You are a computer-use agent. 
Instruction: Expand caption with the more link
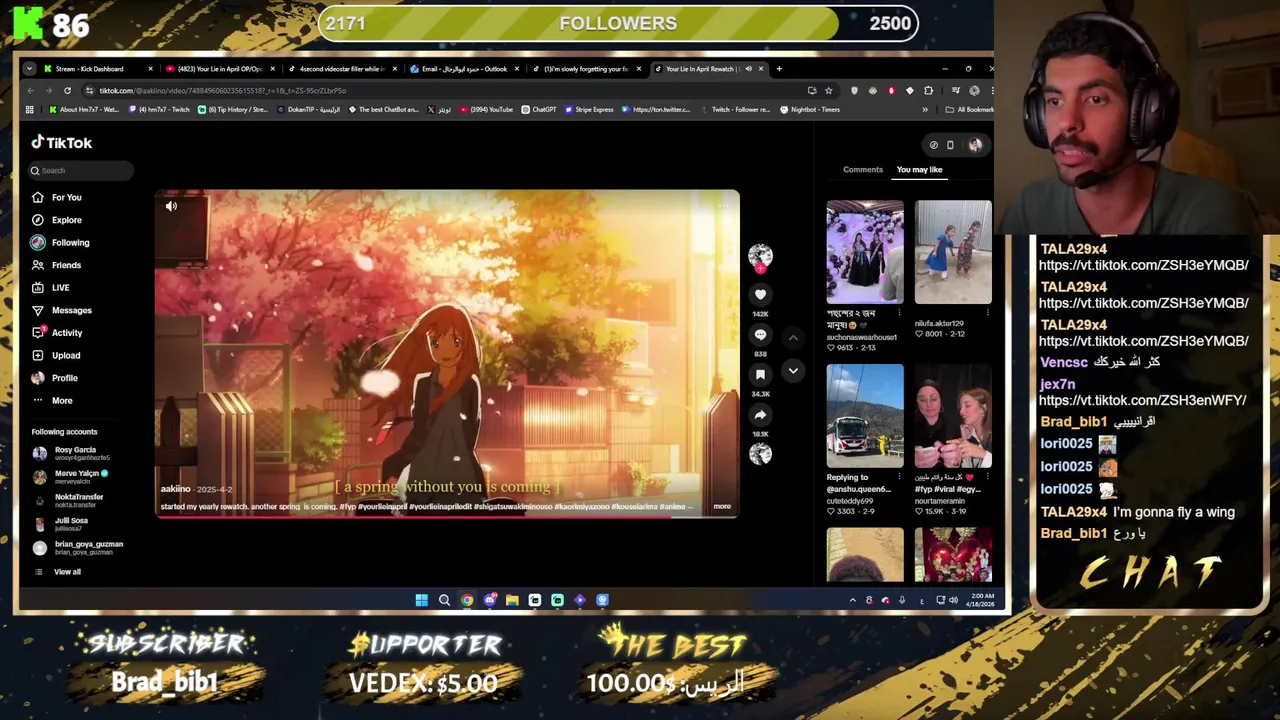[x=722, y=506]
